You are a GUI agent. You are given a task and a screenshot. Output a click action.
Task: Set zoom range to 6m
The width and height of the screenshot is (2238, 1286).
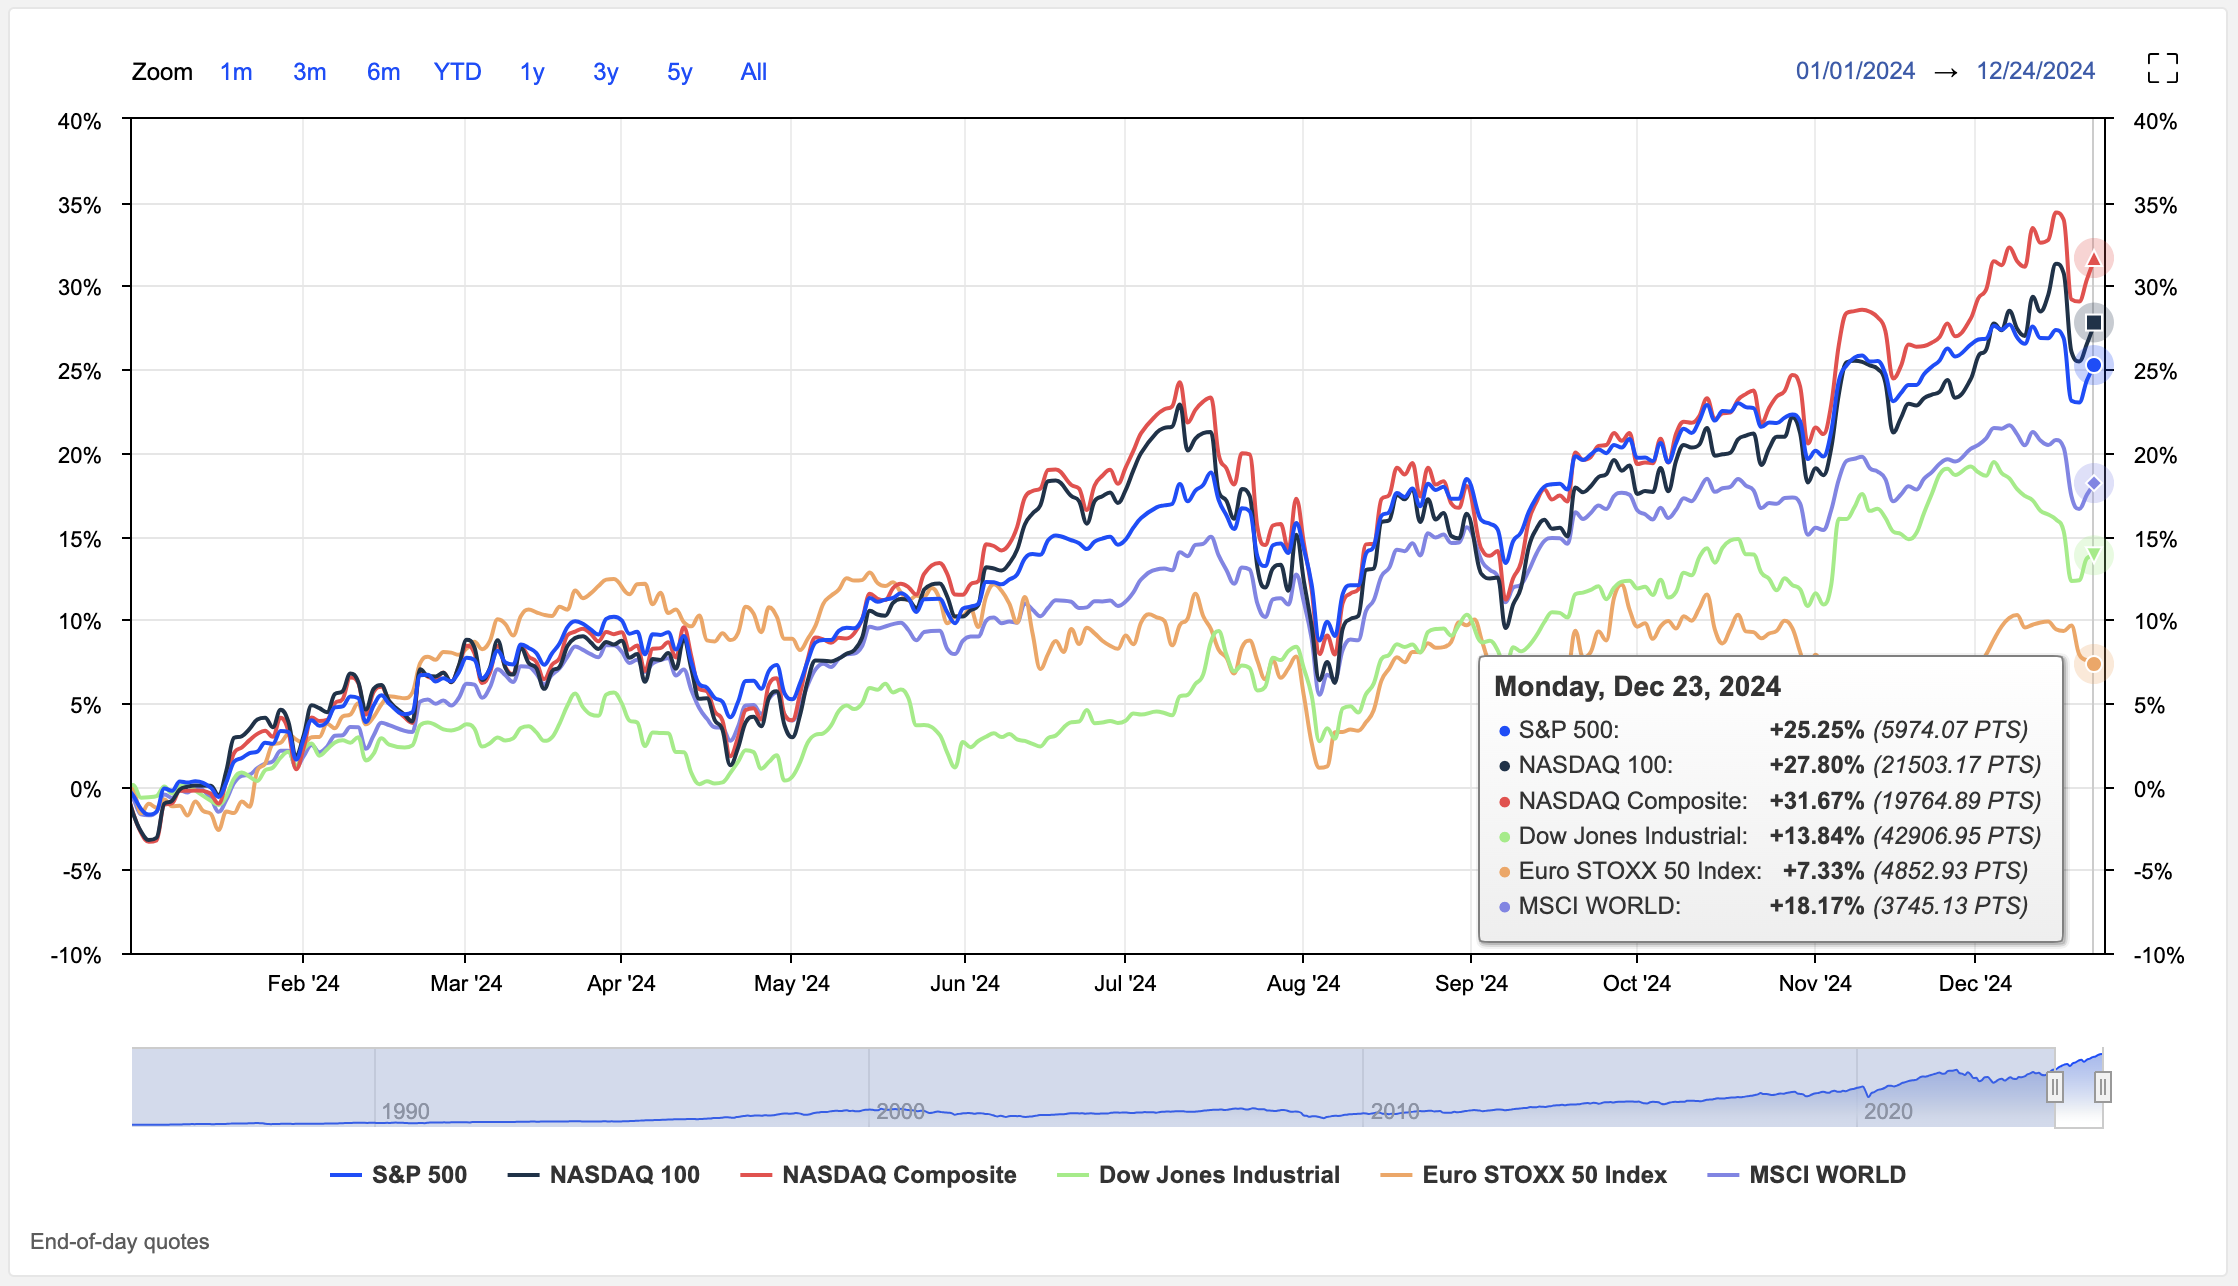click(383, 72)
